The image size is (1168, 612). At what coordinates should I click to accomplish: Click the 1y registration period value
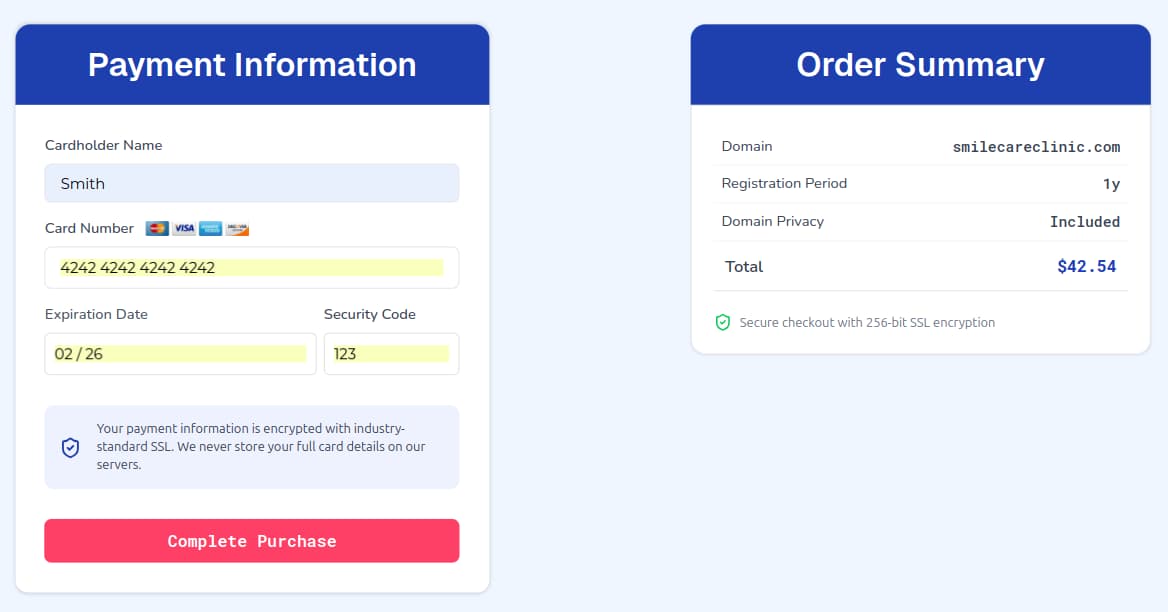[1112, 184]
